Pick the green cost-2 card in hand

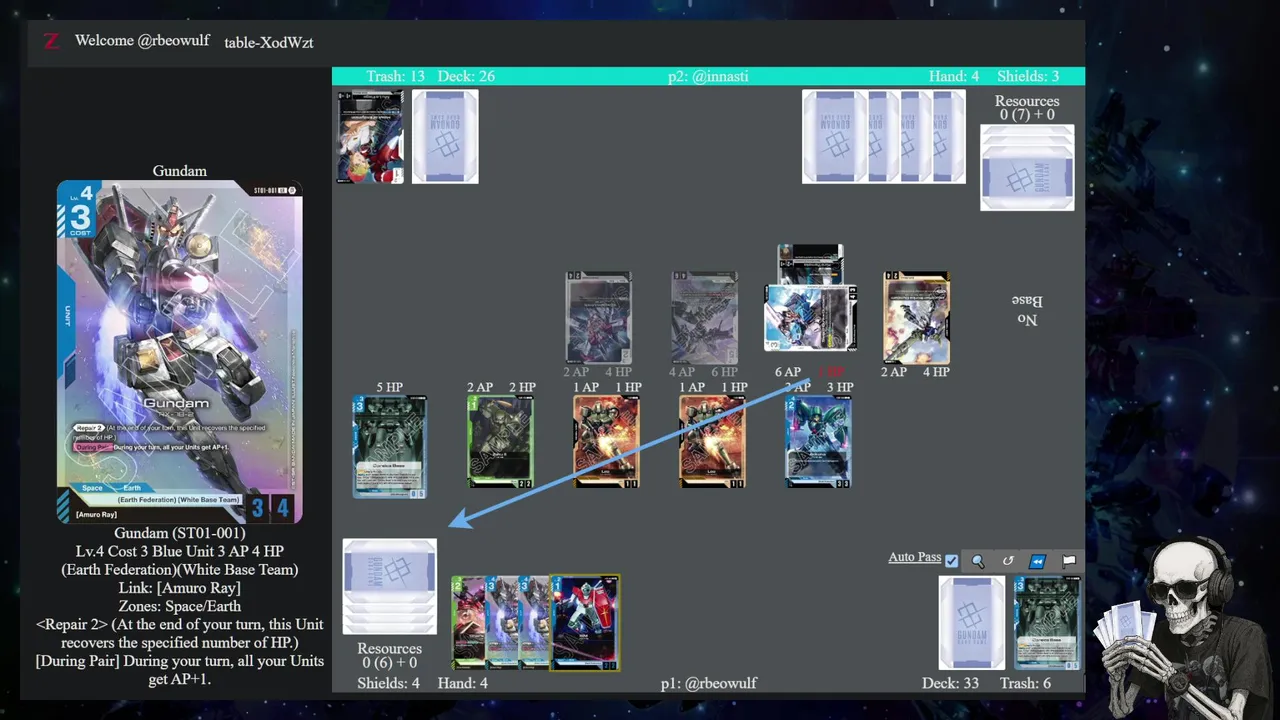coord(467,623)
